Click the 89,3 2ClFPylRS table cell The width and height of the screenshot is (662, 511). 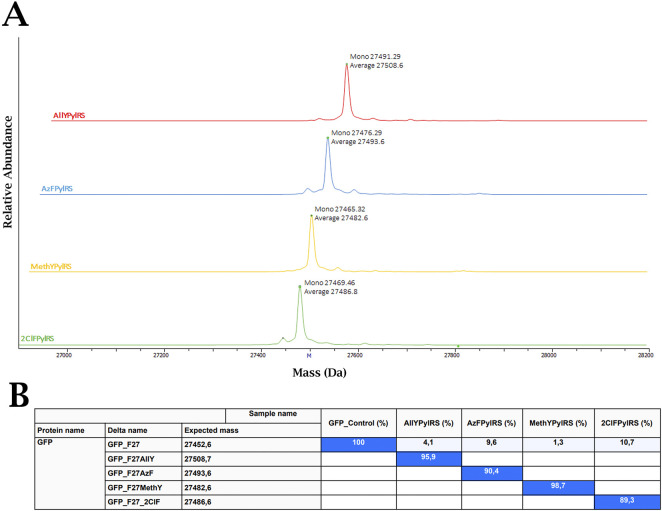627,502
